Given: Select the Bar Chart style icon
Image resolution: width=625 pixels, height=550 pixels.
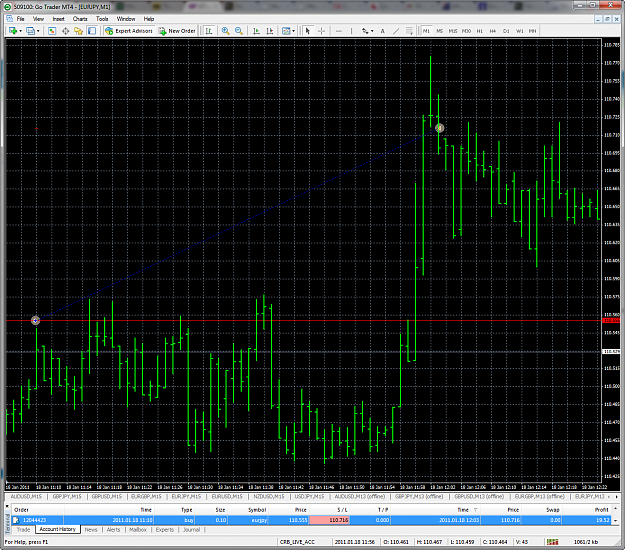Looking at the screenshot, I should pos(209,31).
